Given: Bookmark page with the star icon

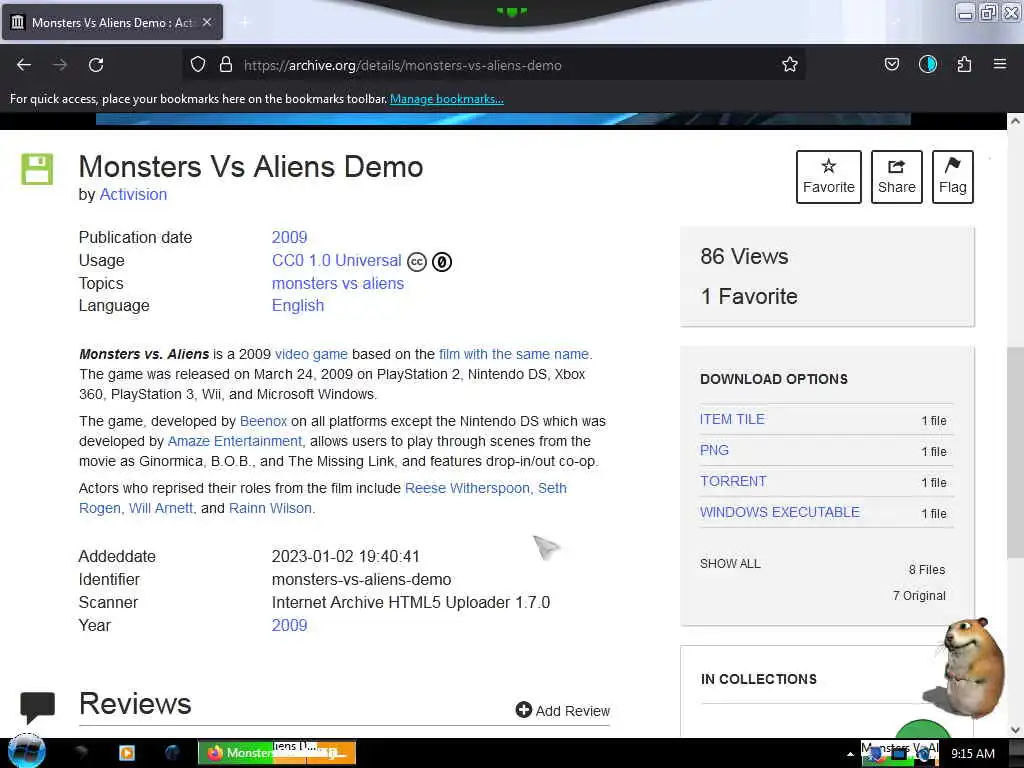Looking at the screenshot, I should click(x=790, y=65).
